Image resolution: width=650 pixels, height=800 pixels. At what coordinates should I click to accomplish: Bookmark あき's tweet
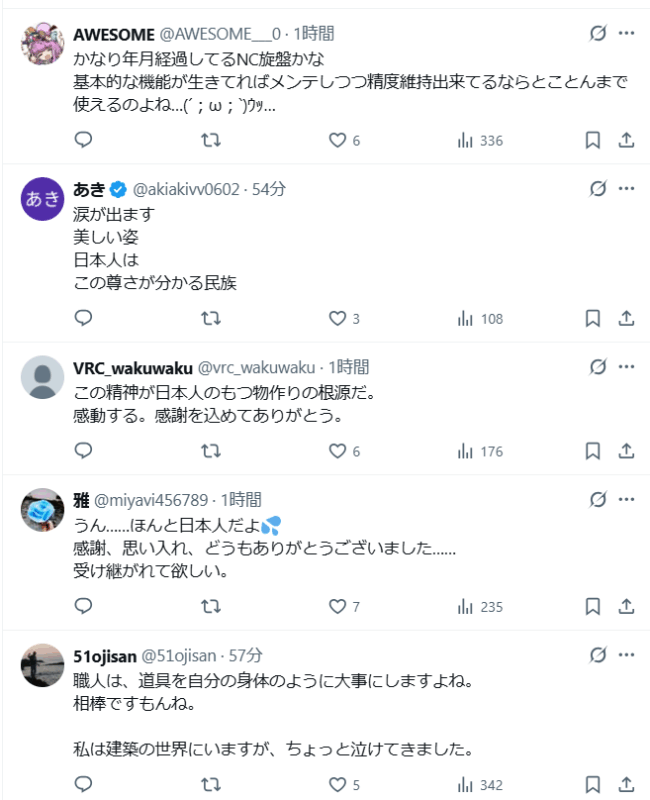pos(592,319)
